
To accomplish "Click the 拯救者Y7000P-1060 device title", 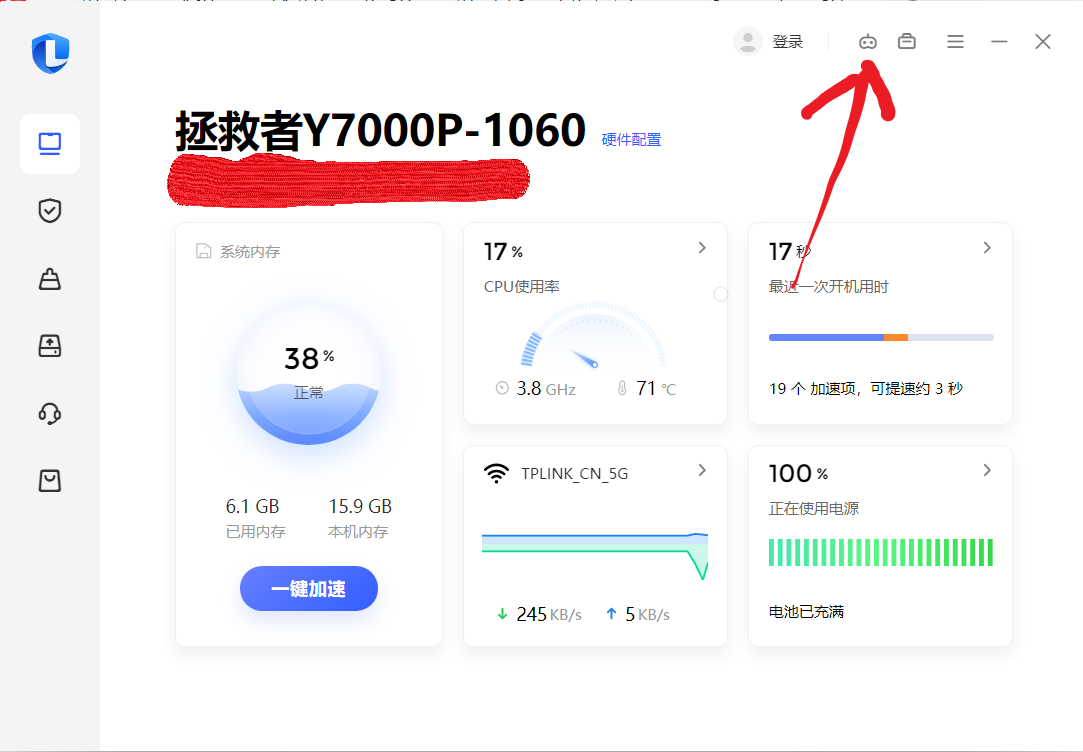I will pyautogui.click(x=381, y=131).
